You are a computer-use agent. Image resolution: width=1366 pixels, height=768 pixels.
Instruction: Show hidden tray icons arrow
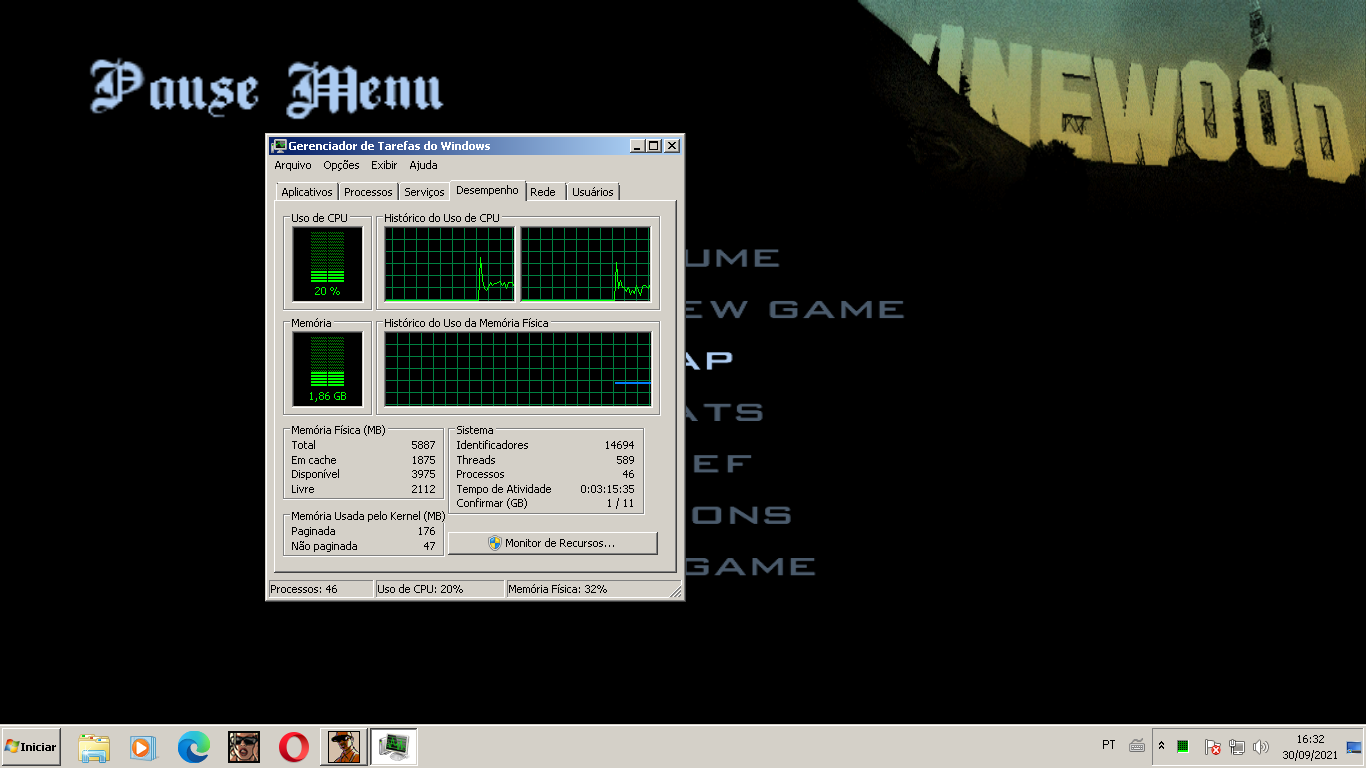pos(1162,746)
